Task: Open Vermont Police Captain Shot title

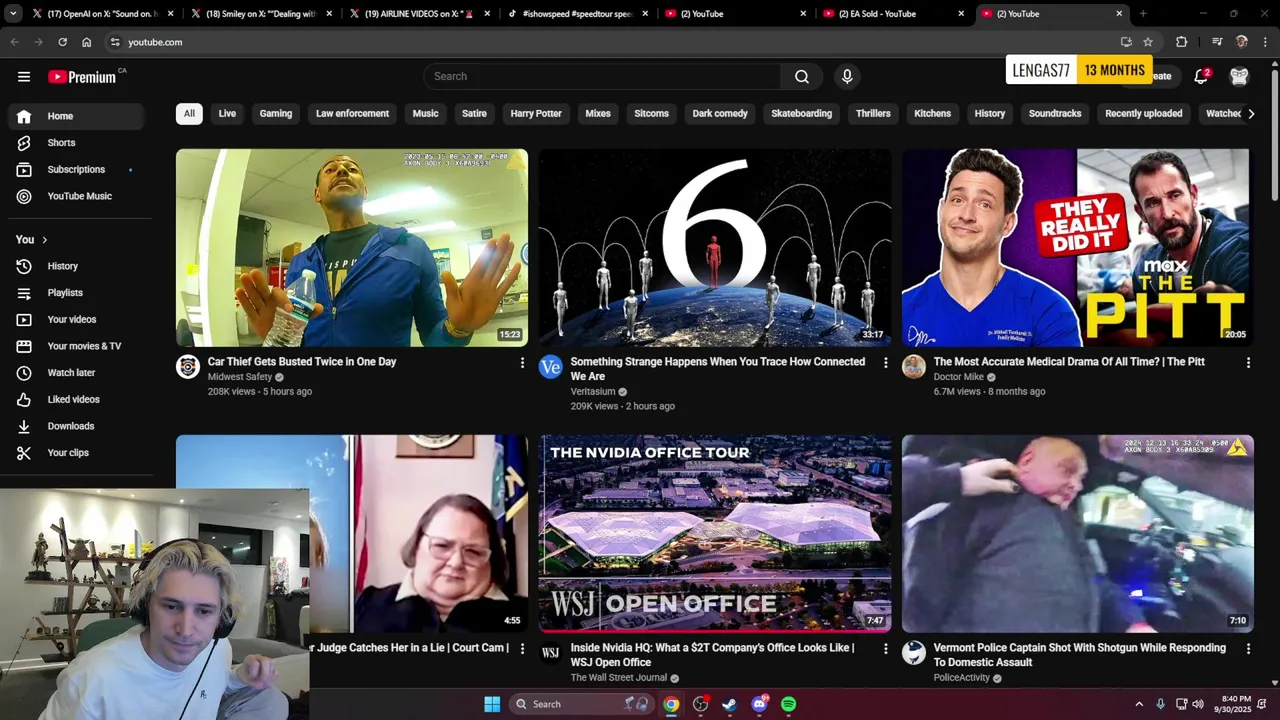Action: coord(1079,655)
